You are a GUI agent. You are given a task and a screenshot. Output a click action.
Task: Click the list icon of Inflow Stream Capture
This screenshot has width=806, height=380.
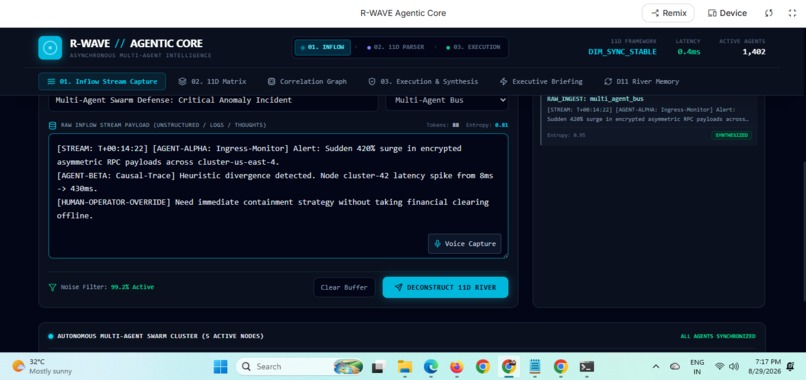click(x=51, y=81)
